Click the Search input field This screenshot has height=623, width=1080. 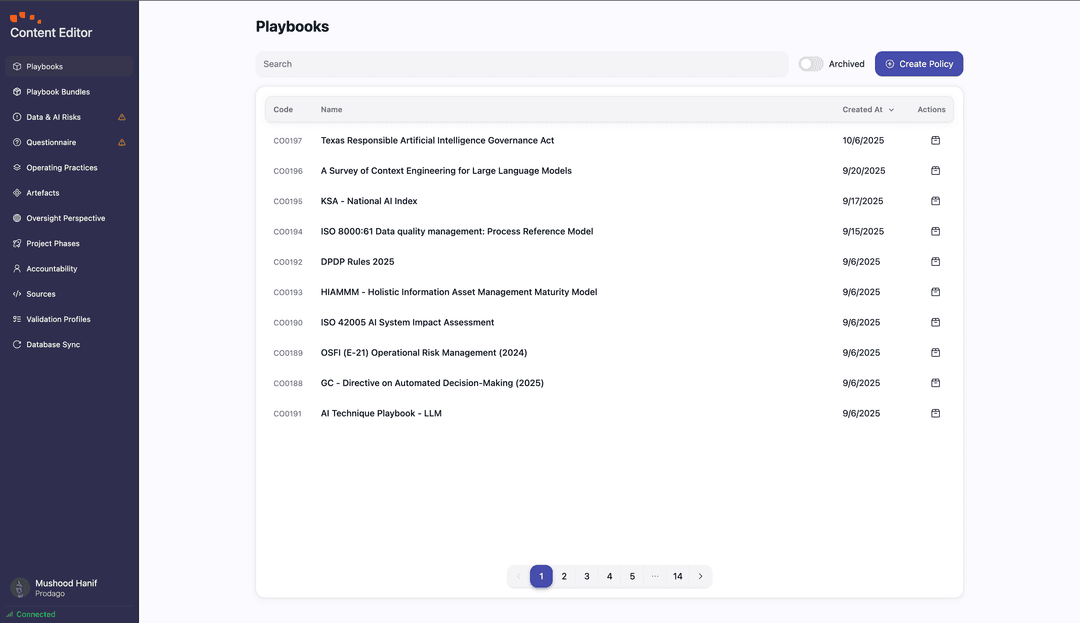click(x=520, y=64)
